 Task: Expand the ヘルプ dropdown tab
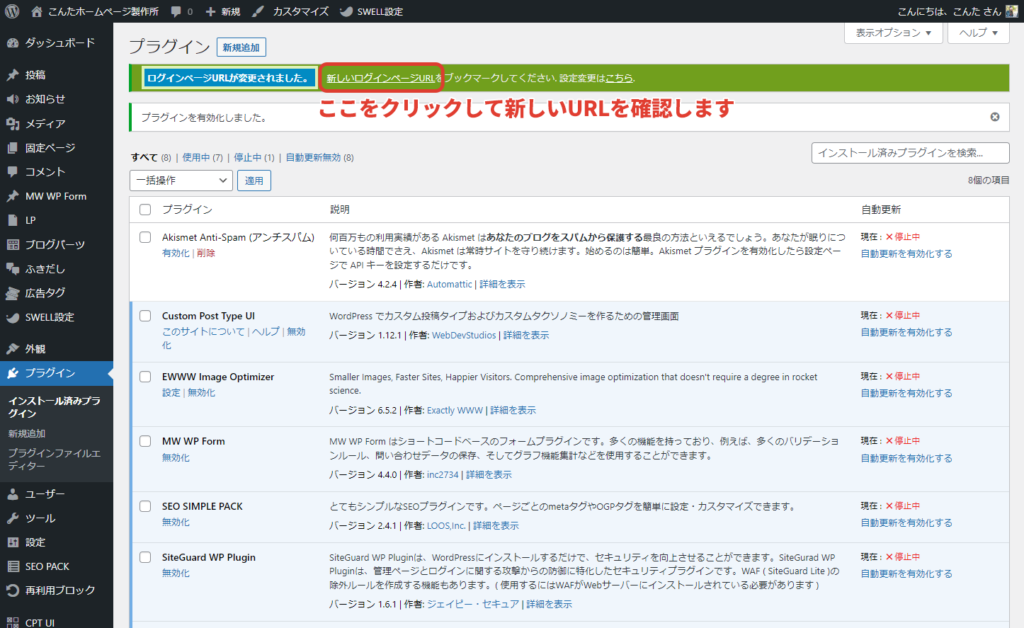tap(978, 33)
